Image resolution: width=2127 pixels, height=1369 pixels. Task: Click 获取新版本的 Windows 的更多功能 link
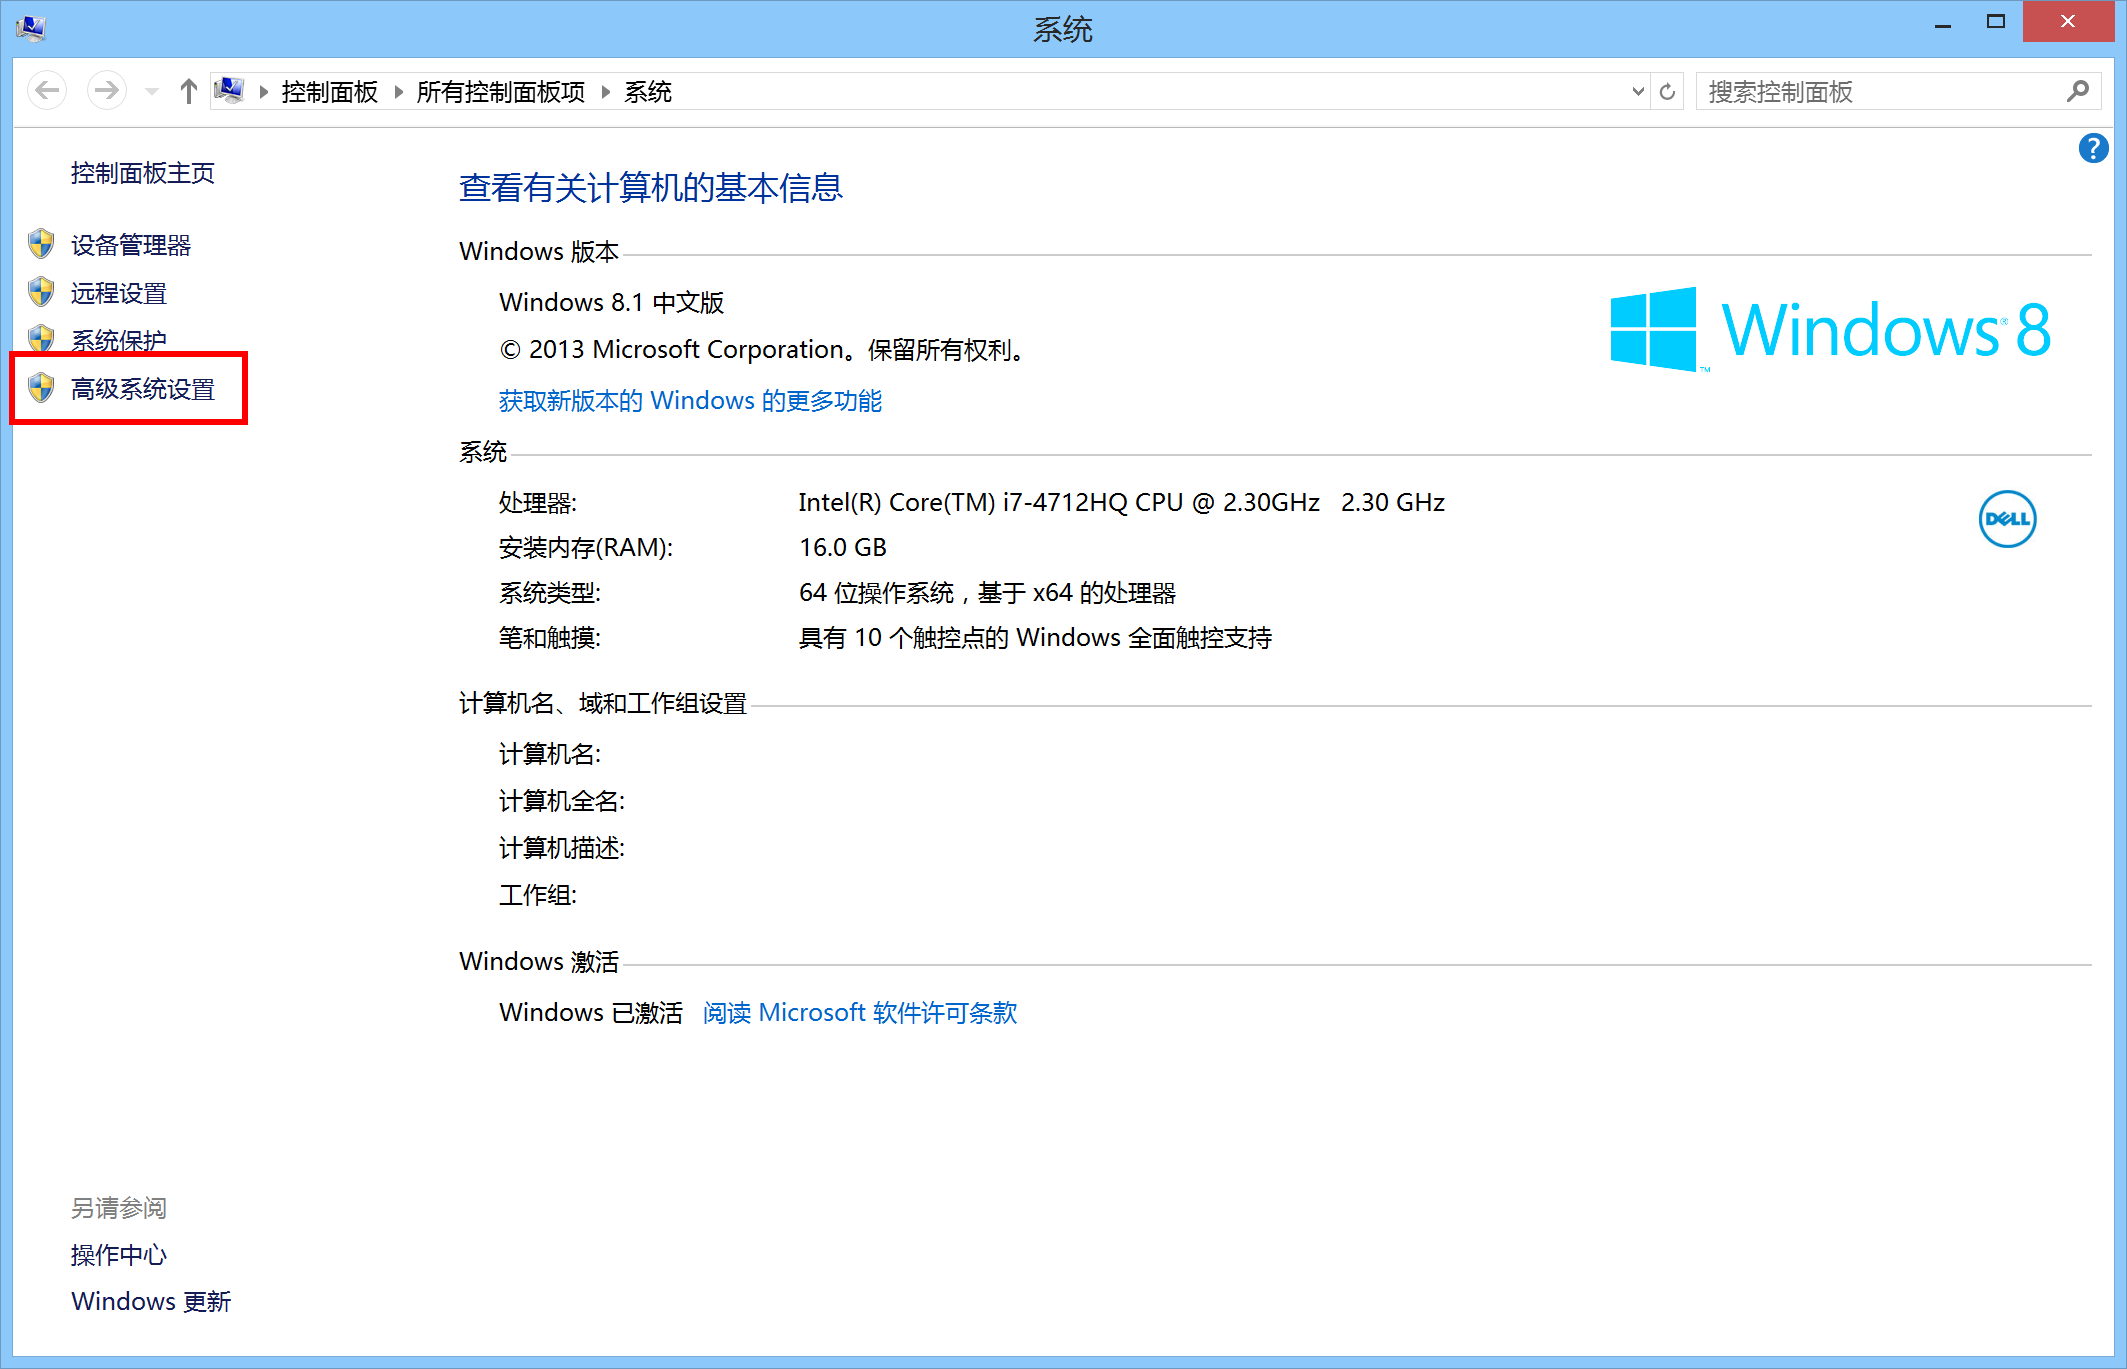pos(690,401)
